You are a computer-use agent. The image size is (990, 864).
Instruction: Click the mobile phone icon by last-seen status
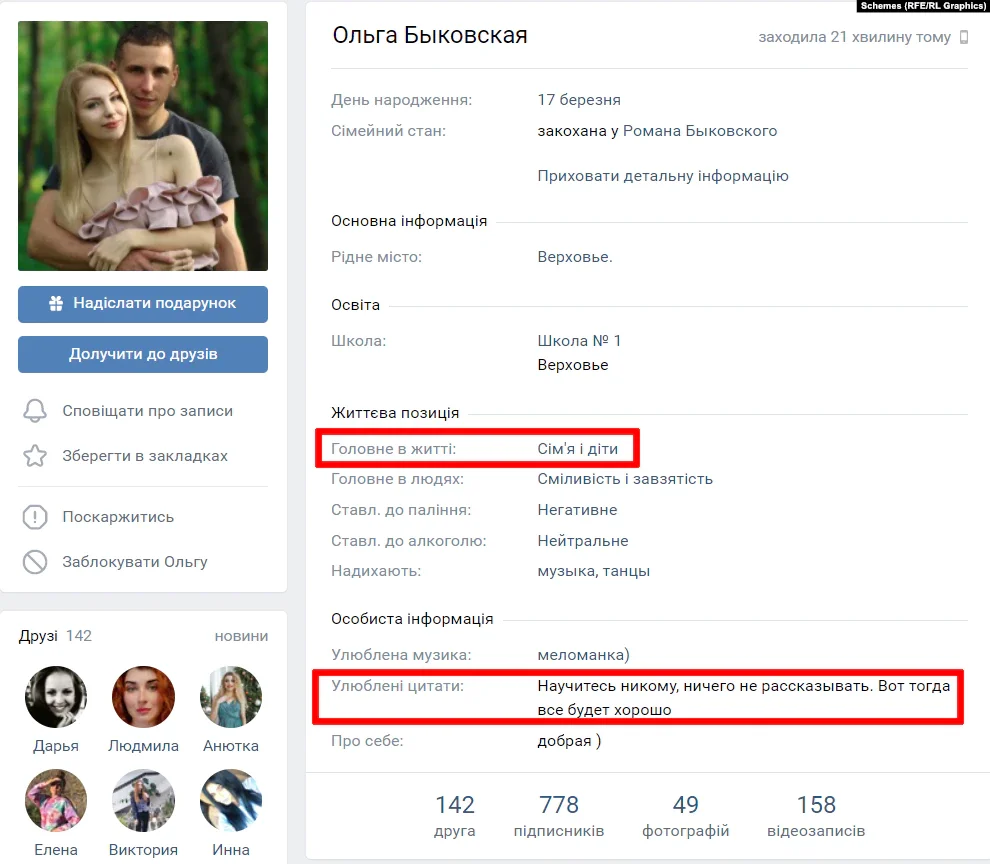tap(963, 36)
